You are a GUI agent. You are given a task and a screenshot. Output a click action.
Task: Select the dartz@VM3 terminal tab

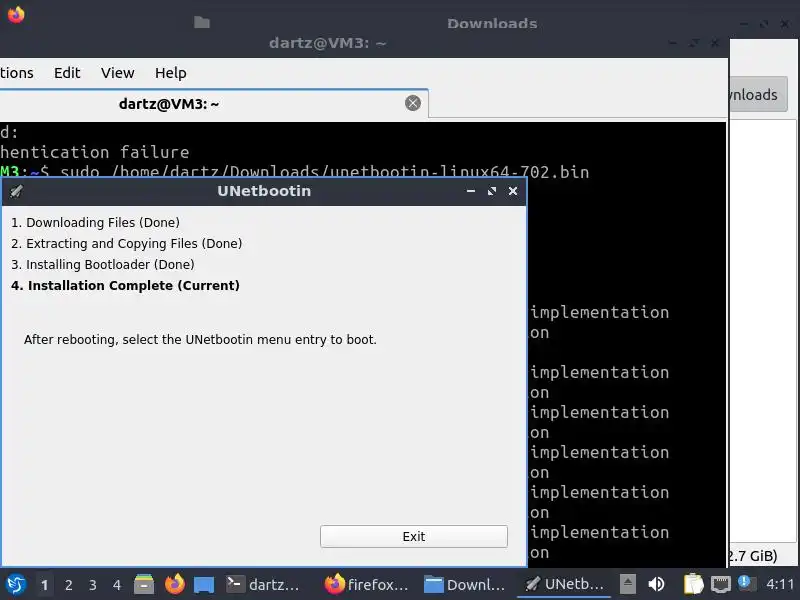214,104
